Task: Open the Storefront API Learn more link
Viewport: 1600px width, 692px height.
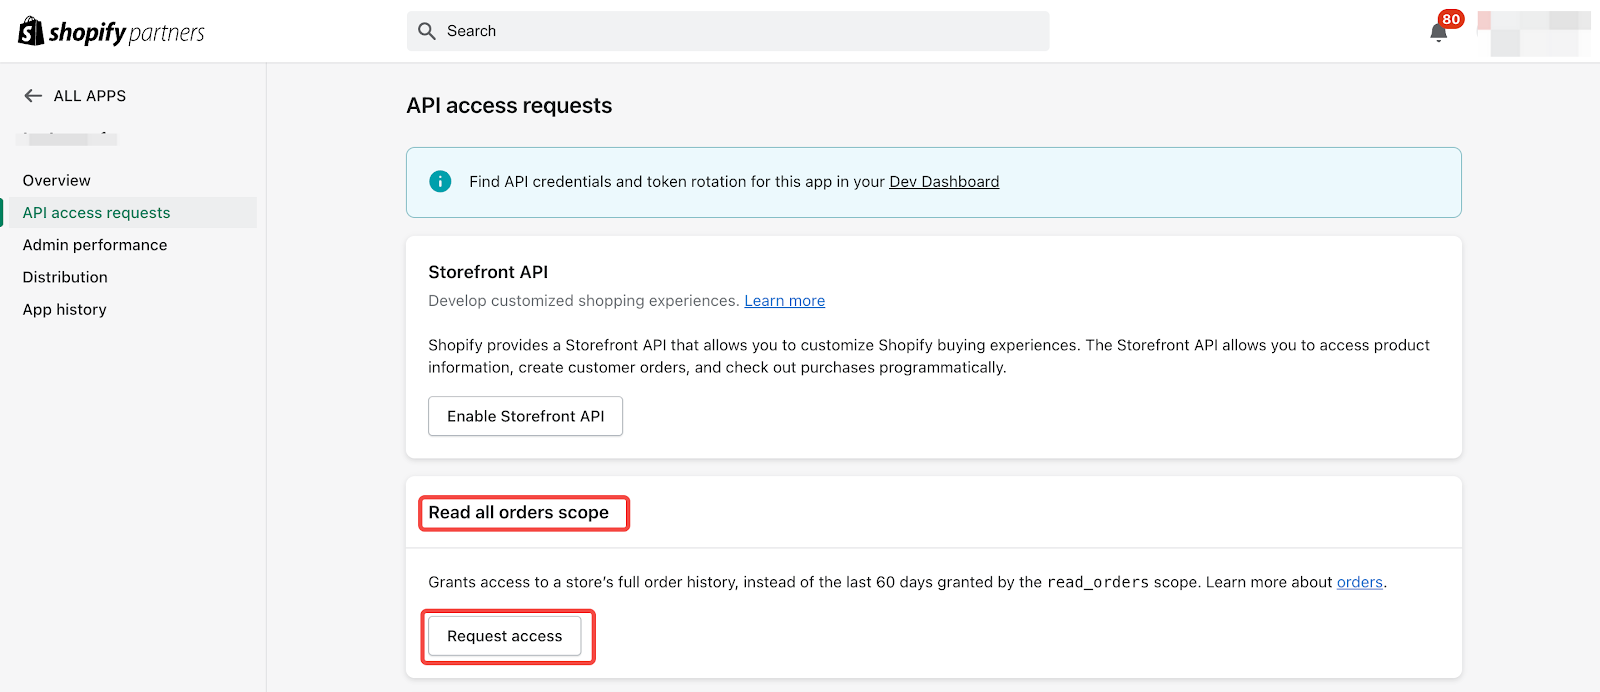Action: tap(784, 301)
